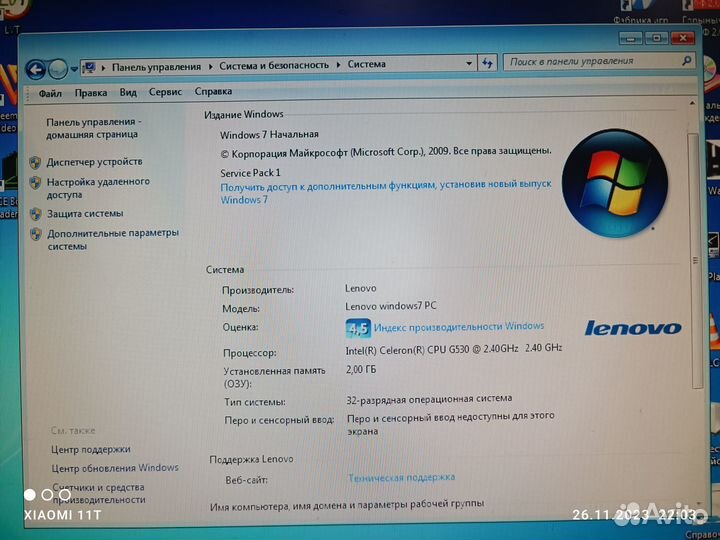Open the 'Файл' menu
The height and width of the screenshot is (540, 720).
coord(50,93)
